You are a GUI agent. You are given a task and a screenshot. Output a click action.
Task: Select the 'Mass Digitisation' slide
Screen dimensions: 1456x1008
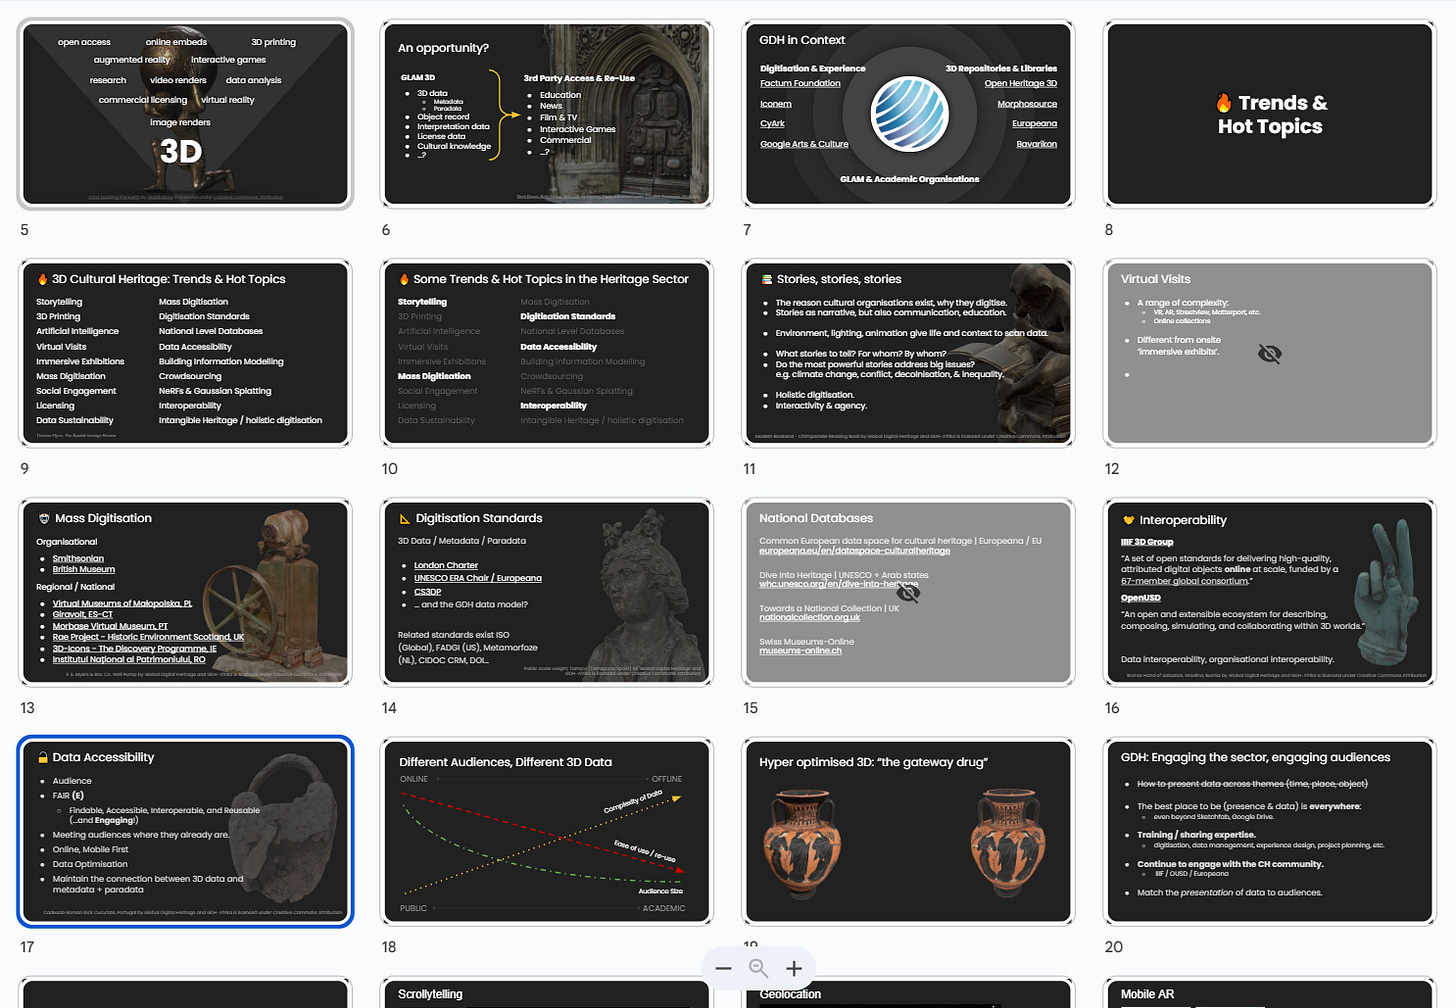[x=185, y=592]
